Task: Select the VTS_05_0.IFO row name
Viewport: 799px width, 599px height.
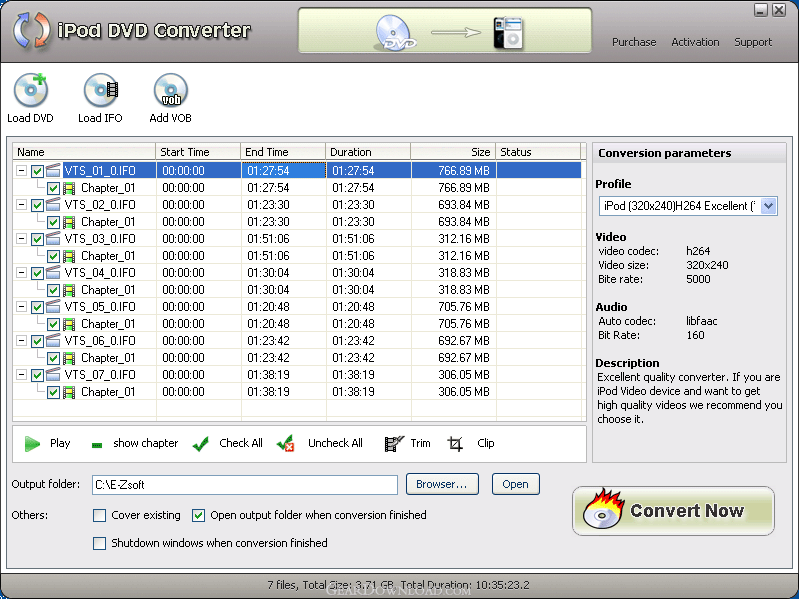Action: coord(100,307)
